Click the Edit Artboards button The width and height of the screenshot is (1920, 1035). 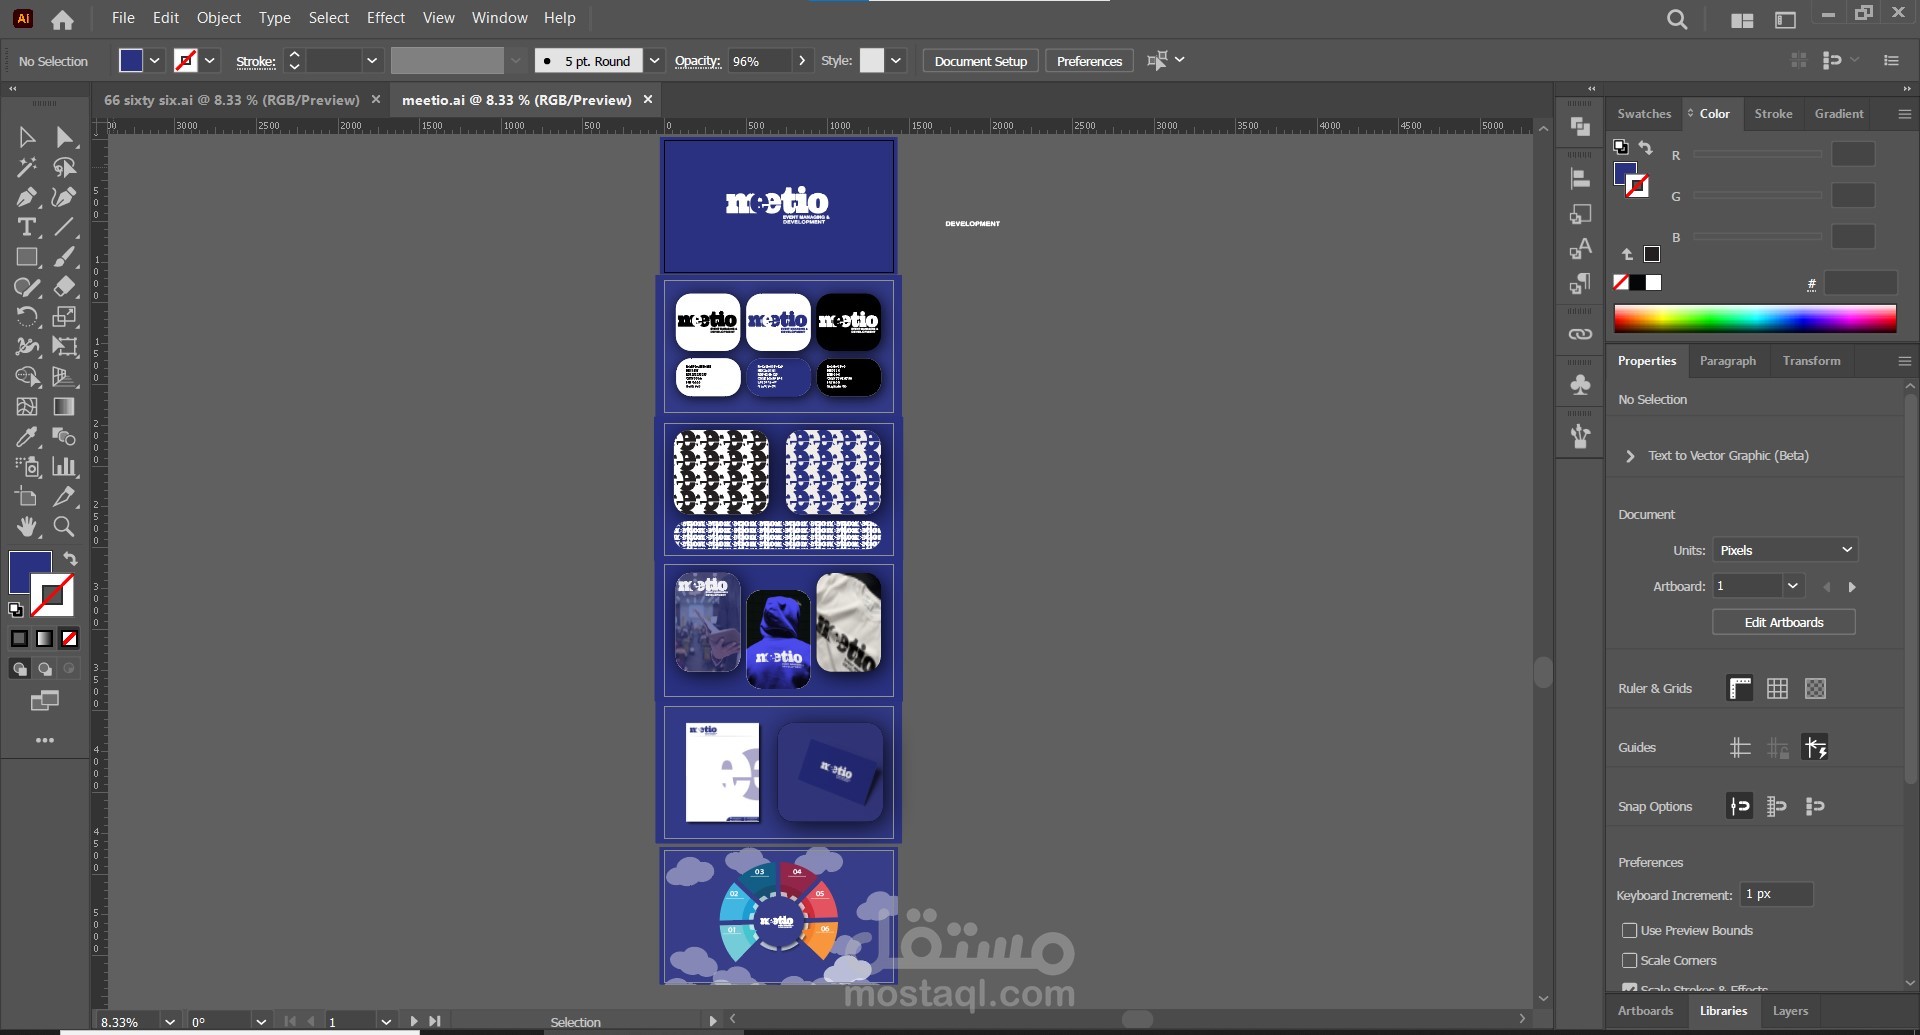(x=1784, y=622)
